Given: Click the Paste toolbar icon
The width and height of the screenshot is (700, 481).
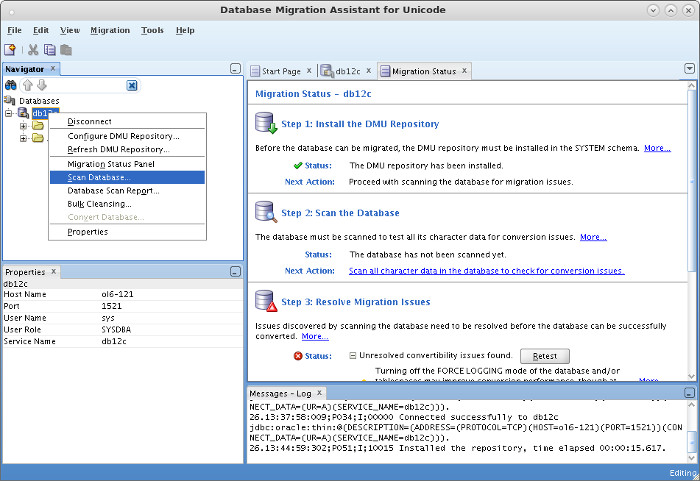Looking at the screenshot, I should tap(66, 50).
